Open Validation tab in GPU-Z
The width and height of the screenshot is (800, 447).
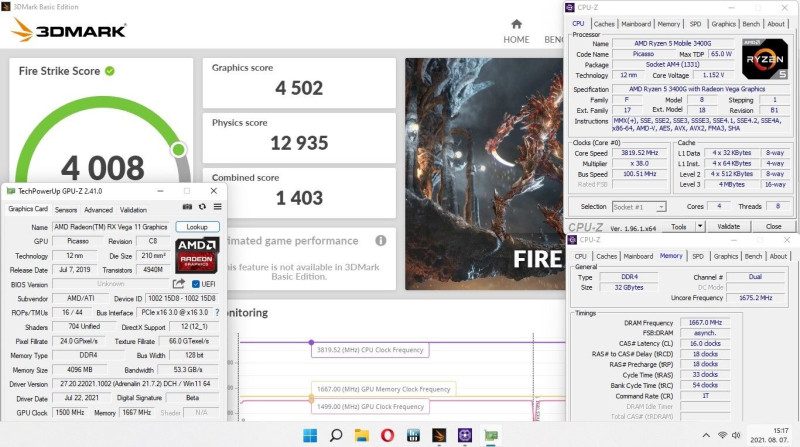(133, 210)
